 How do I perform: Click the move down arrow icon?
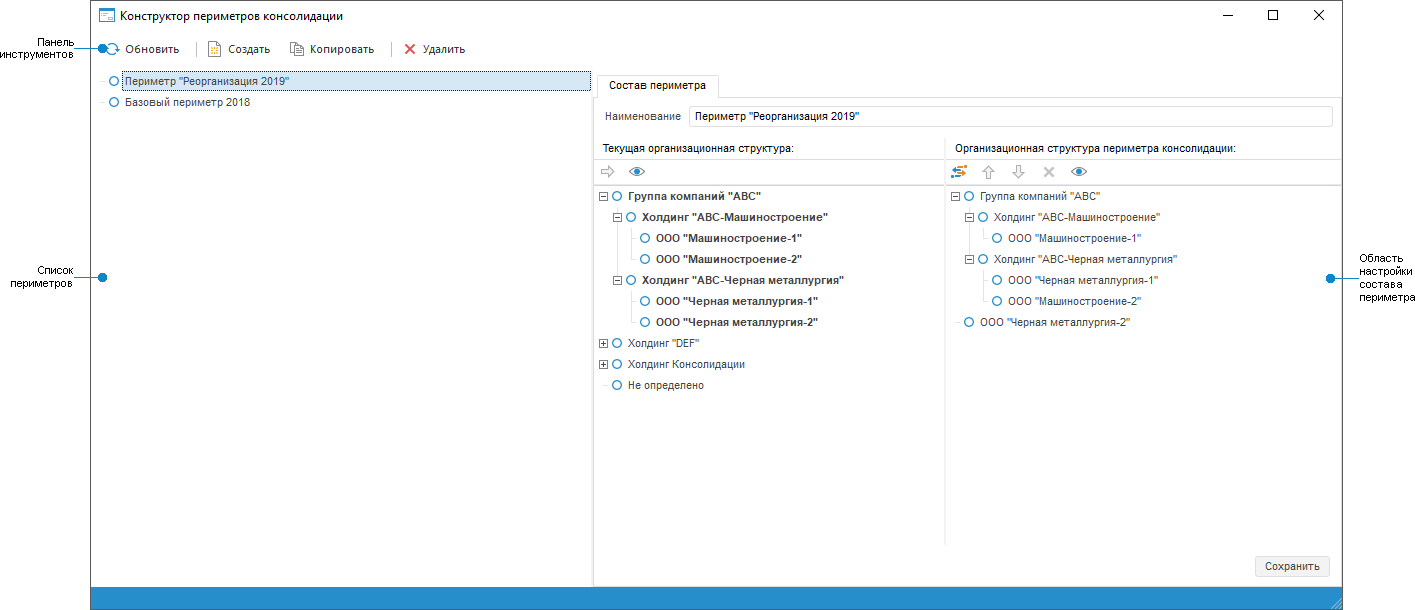click(1018, 172)
